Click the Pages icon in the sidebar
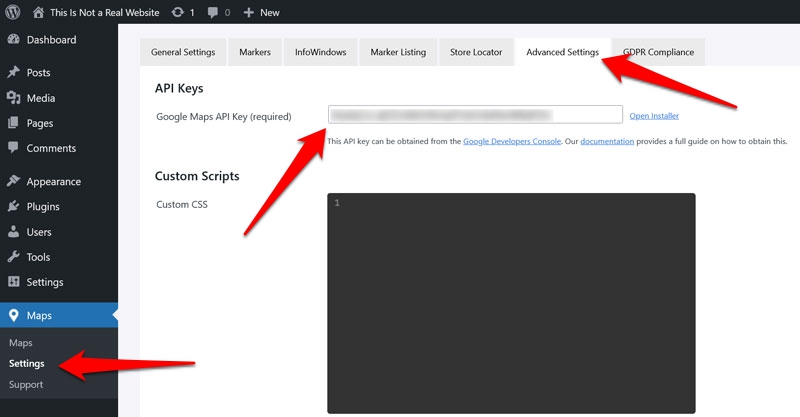The image size is (800, 417). (x=14, y=122)
